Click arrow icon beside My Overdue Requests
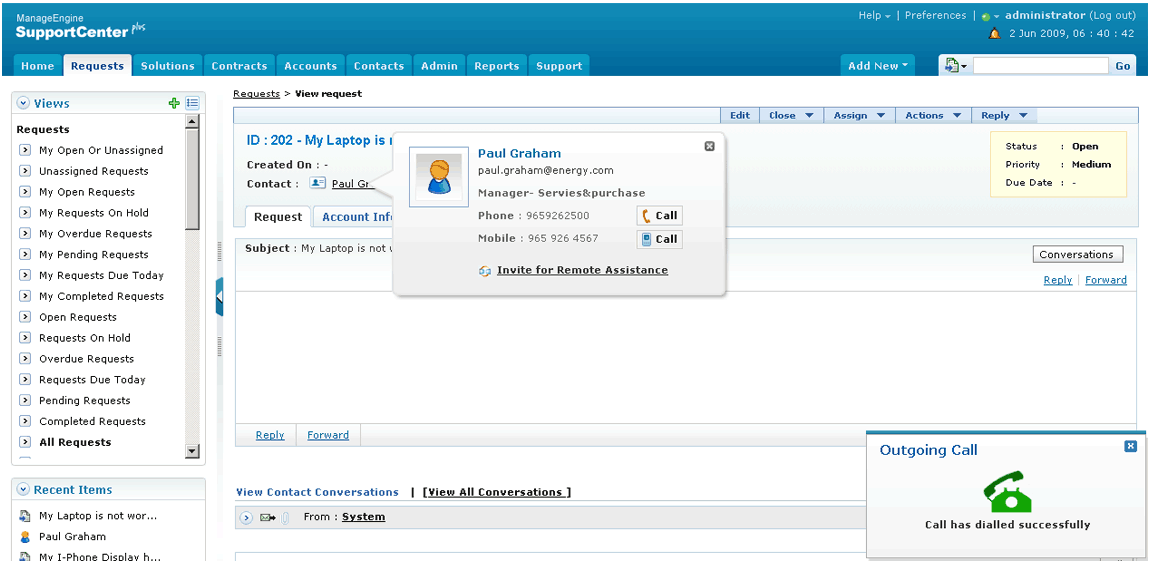 [24, 234]
